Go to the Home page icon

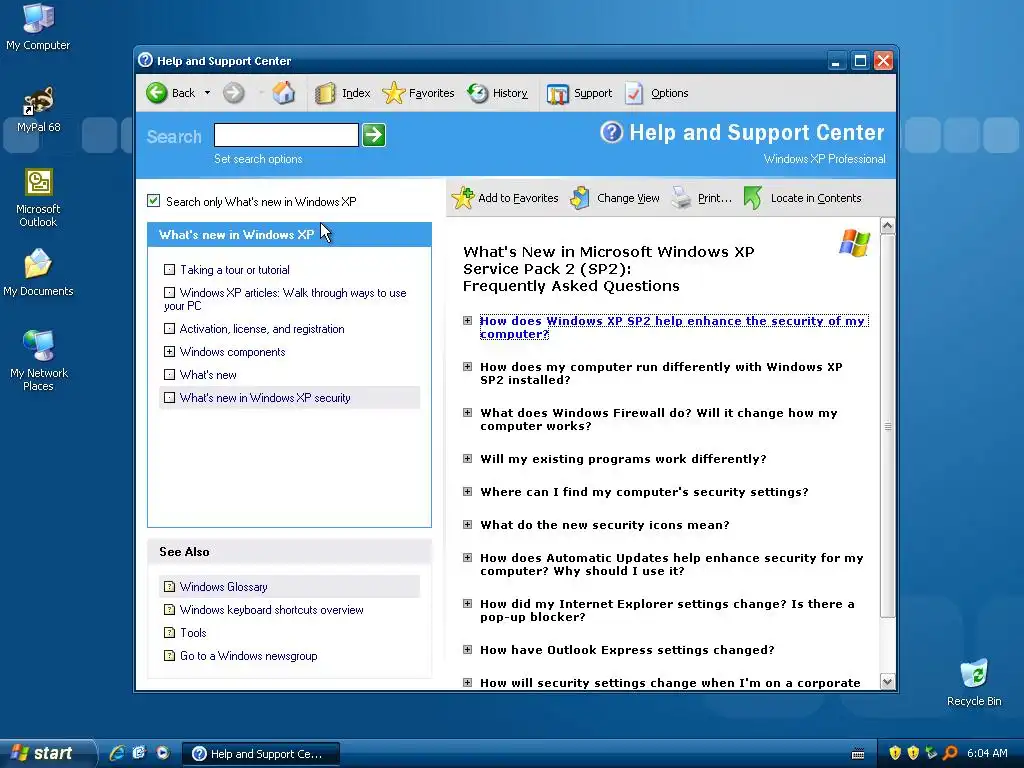point(283,93)
